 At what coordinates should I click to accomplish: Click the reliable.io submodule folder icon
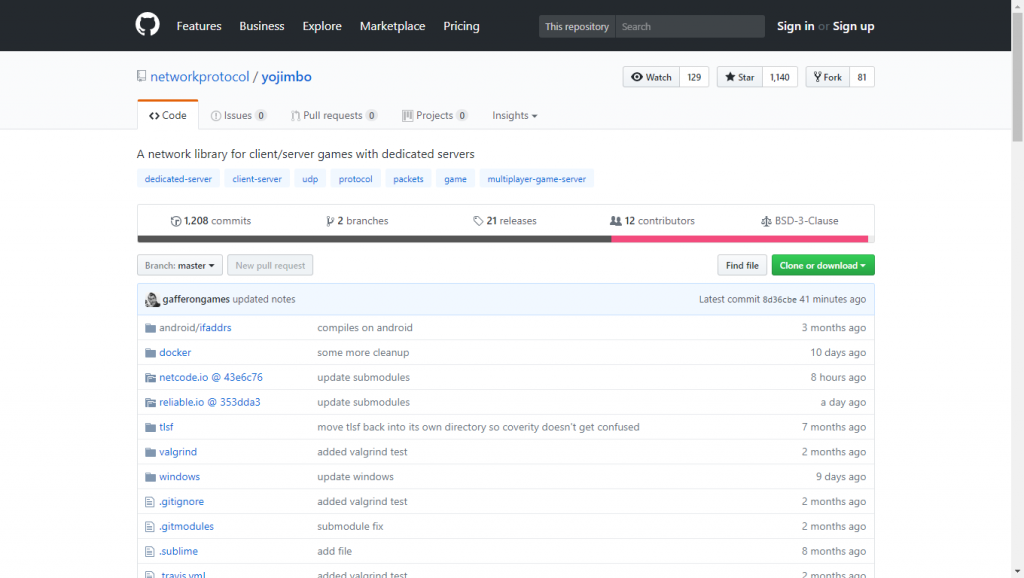coord(150,402)
